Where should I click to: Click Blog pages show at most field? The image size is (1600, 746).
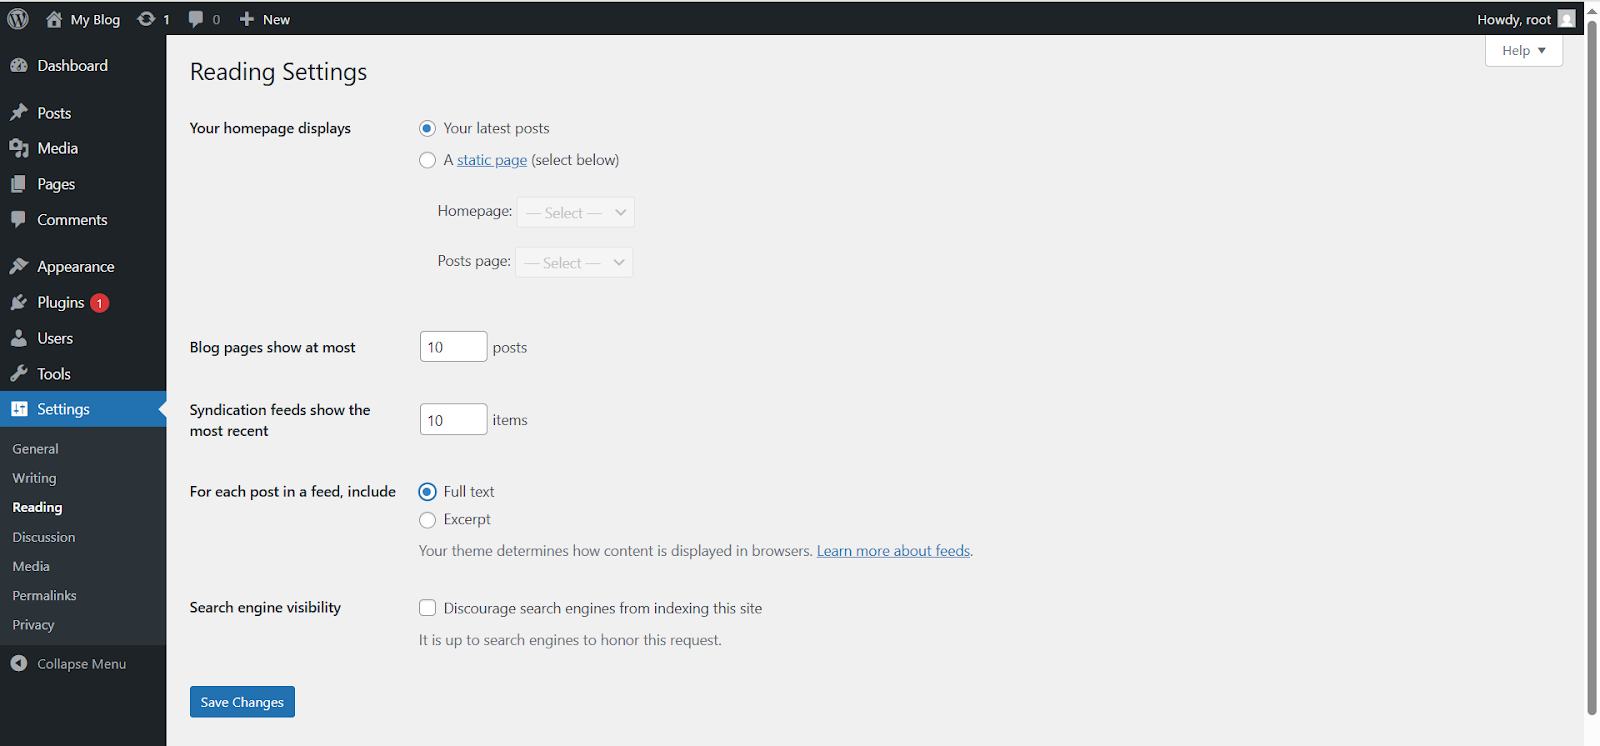pos(453,346)
